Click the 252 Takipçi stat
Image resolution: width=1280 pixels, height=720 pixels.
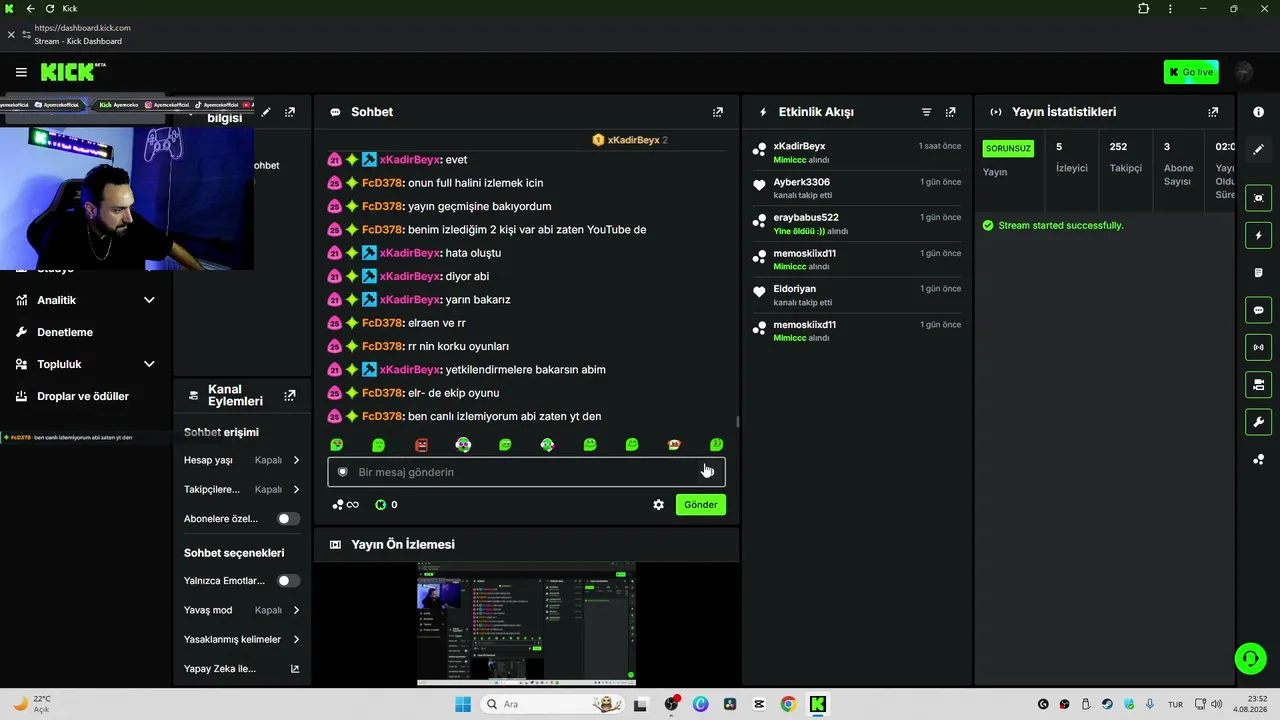pyautogui.click(x=1125, y=157)
